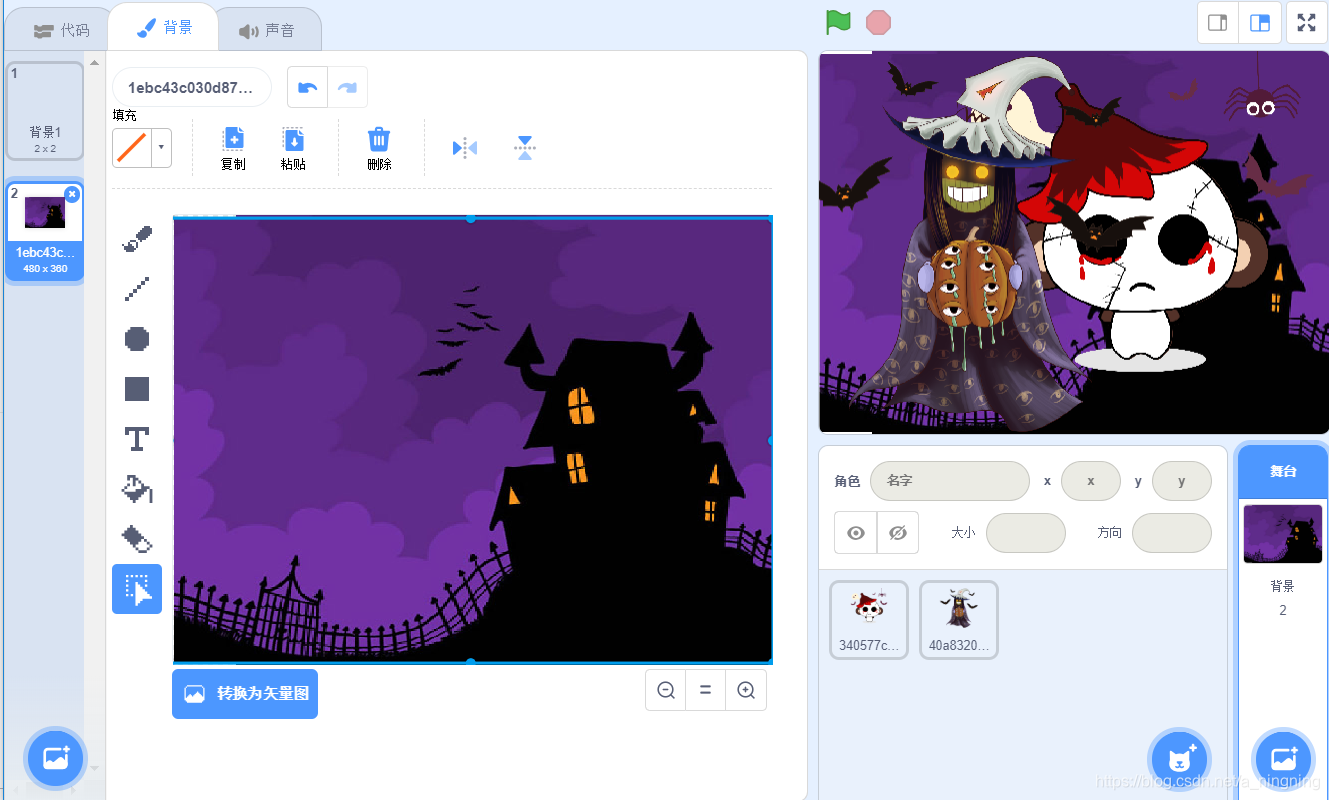Stop project with red stop button
The width and height of the screenshot is (1329, 800).
pos(878,22)
